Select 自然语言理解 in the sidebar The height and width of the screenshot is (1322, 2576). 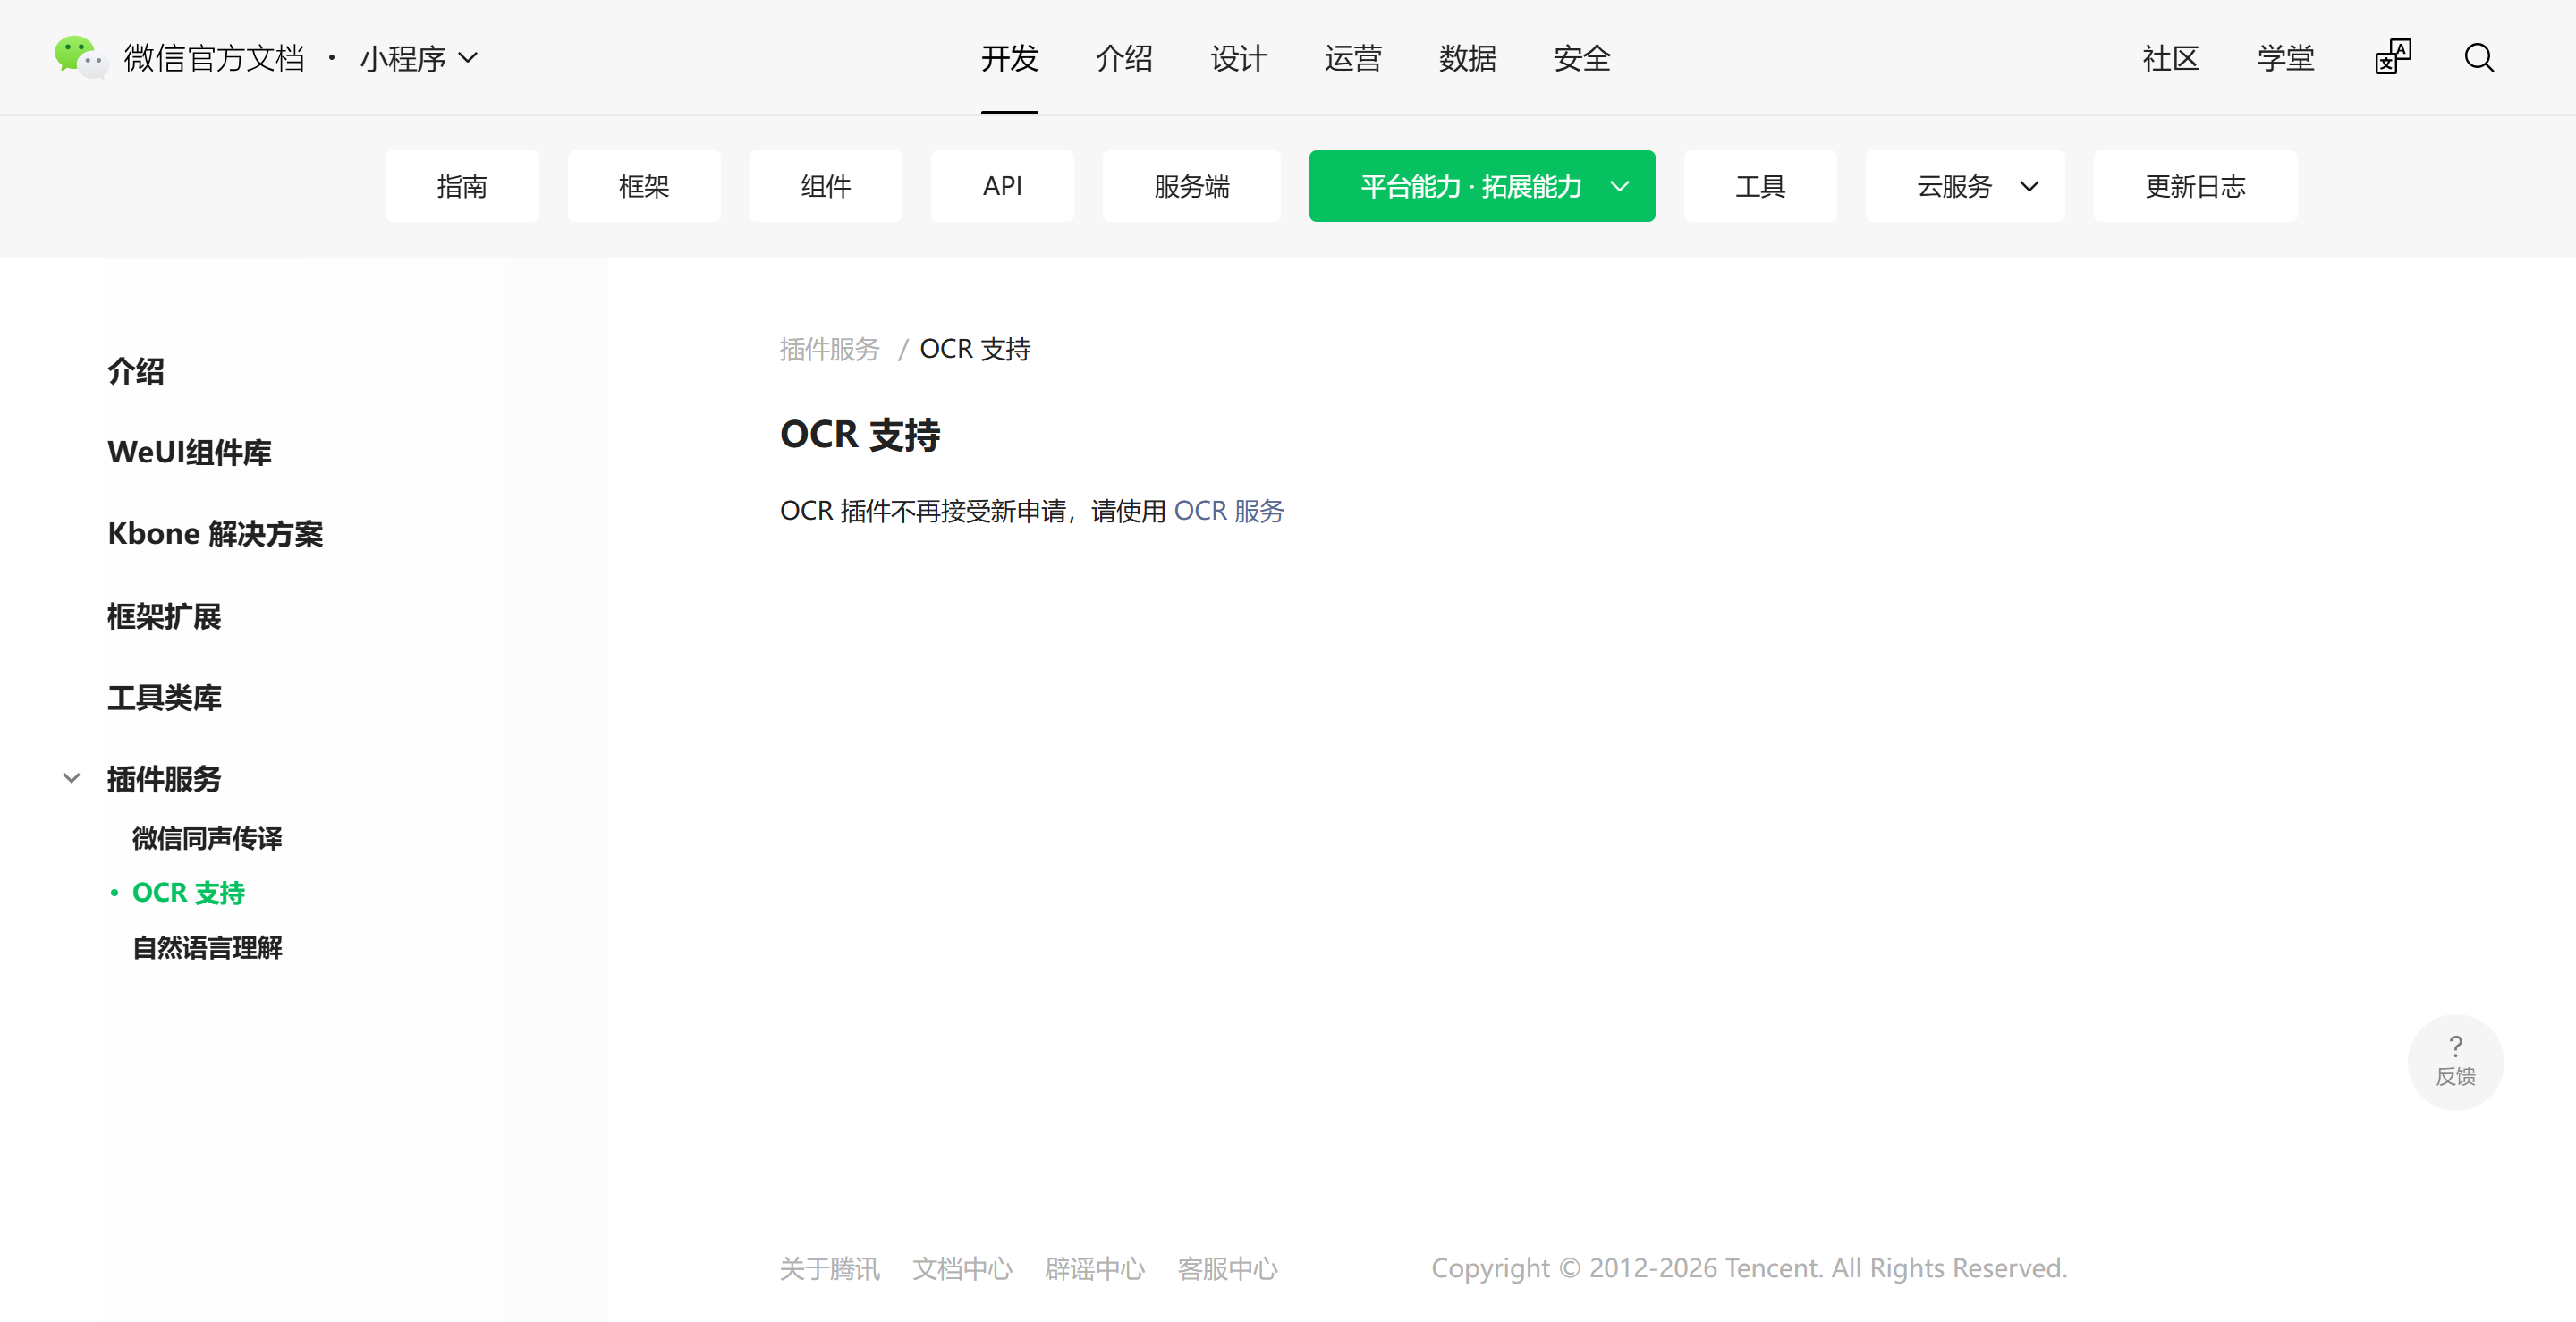(207, 947)
